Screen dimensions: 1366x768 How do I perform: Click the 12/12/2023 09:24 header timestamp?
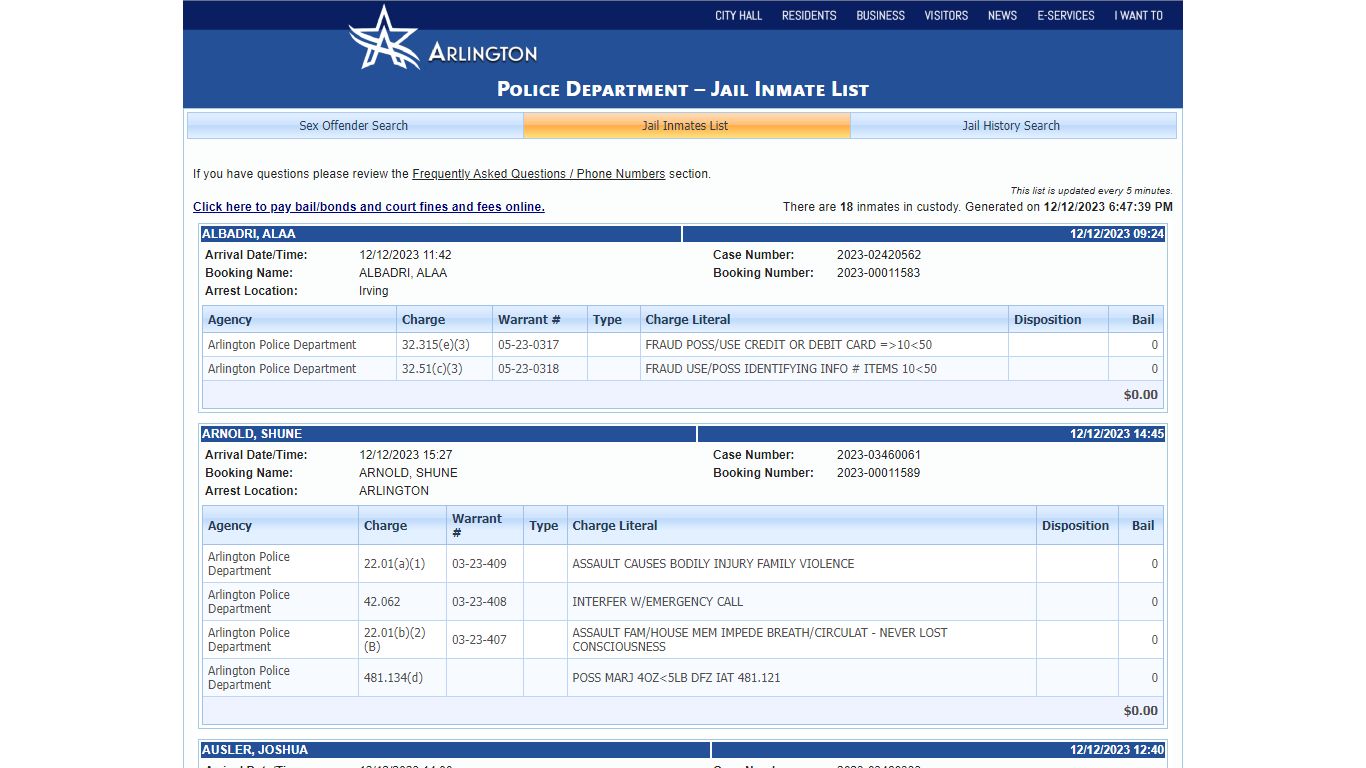click(x=1117, y=234)
